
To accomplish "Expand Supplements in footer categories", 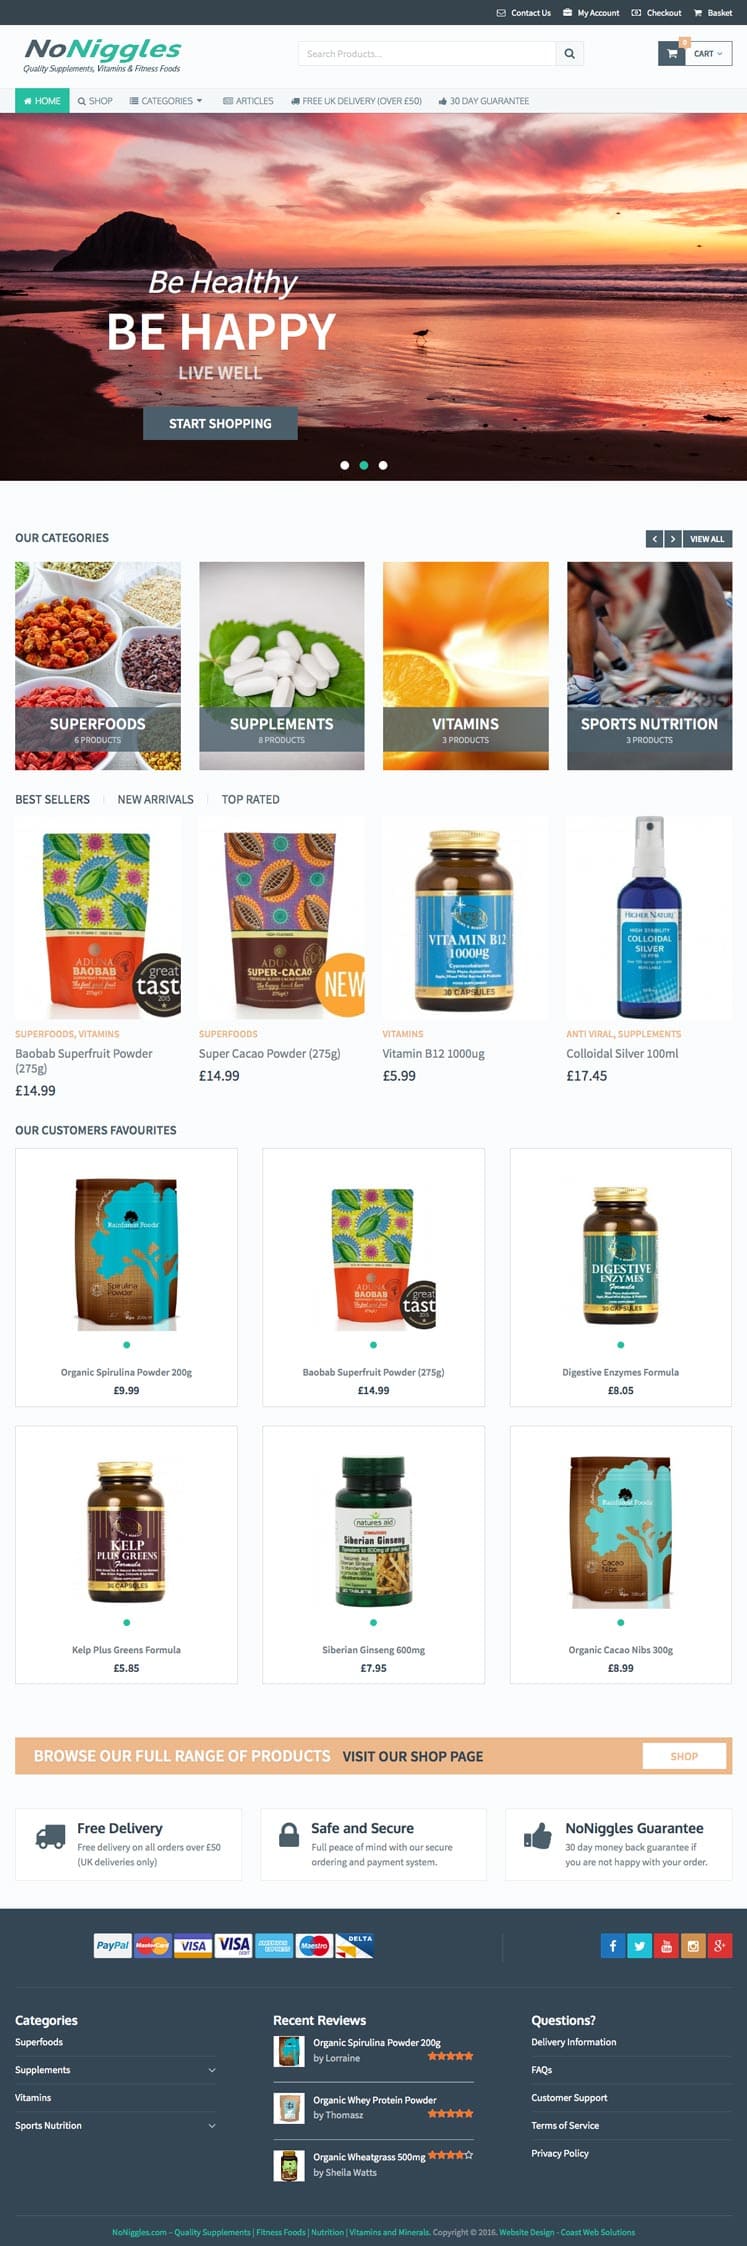I will tap(212, 2070).
